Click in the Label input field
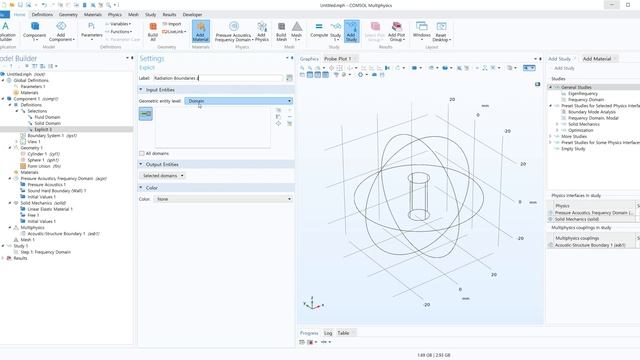This screenshot has height=360, width=640. pyautogui.click(x=218, y=78)
